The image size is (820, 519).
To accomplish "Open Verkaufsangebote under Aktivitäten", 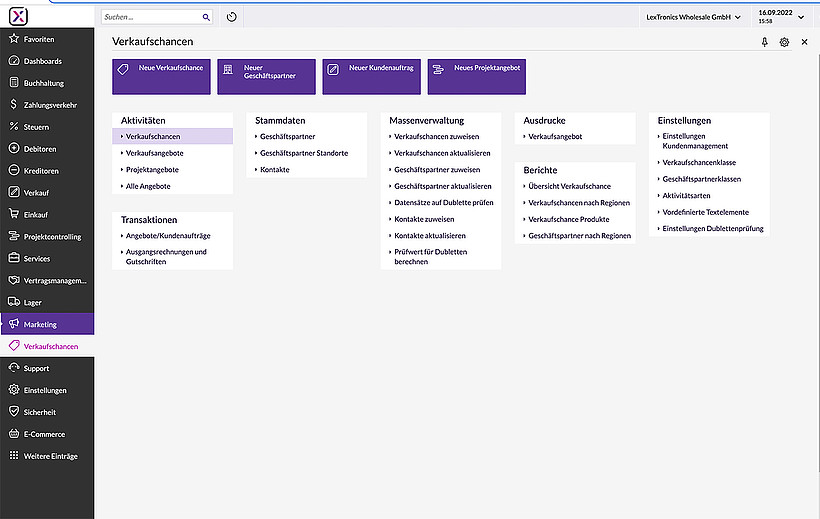I will [x=154, y=153].
